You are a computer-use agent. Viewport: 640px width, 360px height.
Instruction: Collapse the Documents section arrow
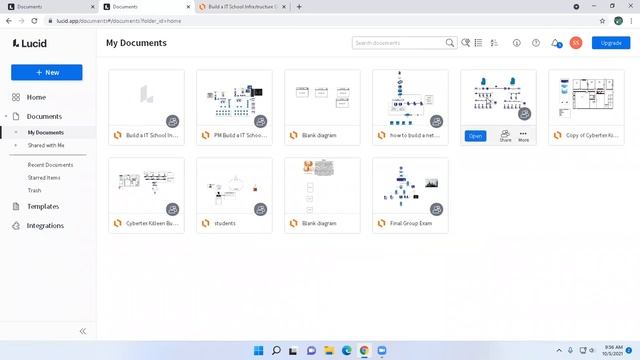point(6,116)
